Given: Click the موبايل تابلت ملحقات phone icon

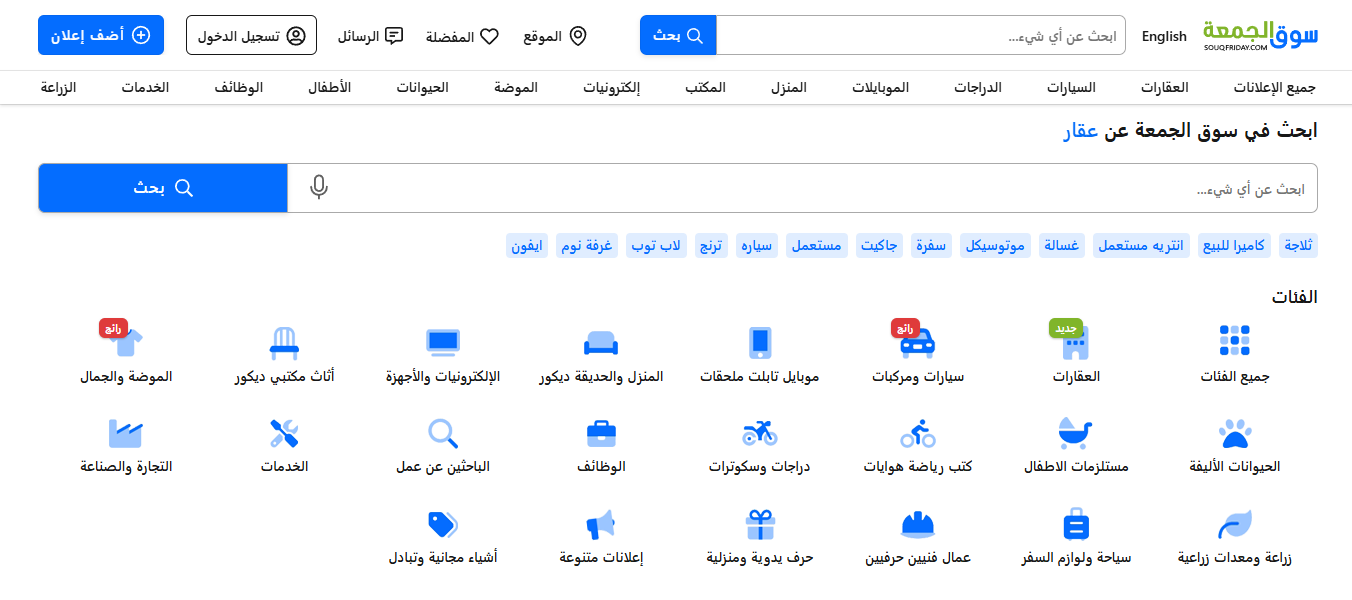Looking at the screenshot, I should click(x=760, y=342).
